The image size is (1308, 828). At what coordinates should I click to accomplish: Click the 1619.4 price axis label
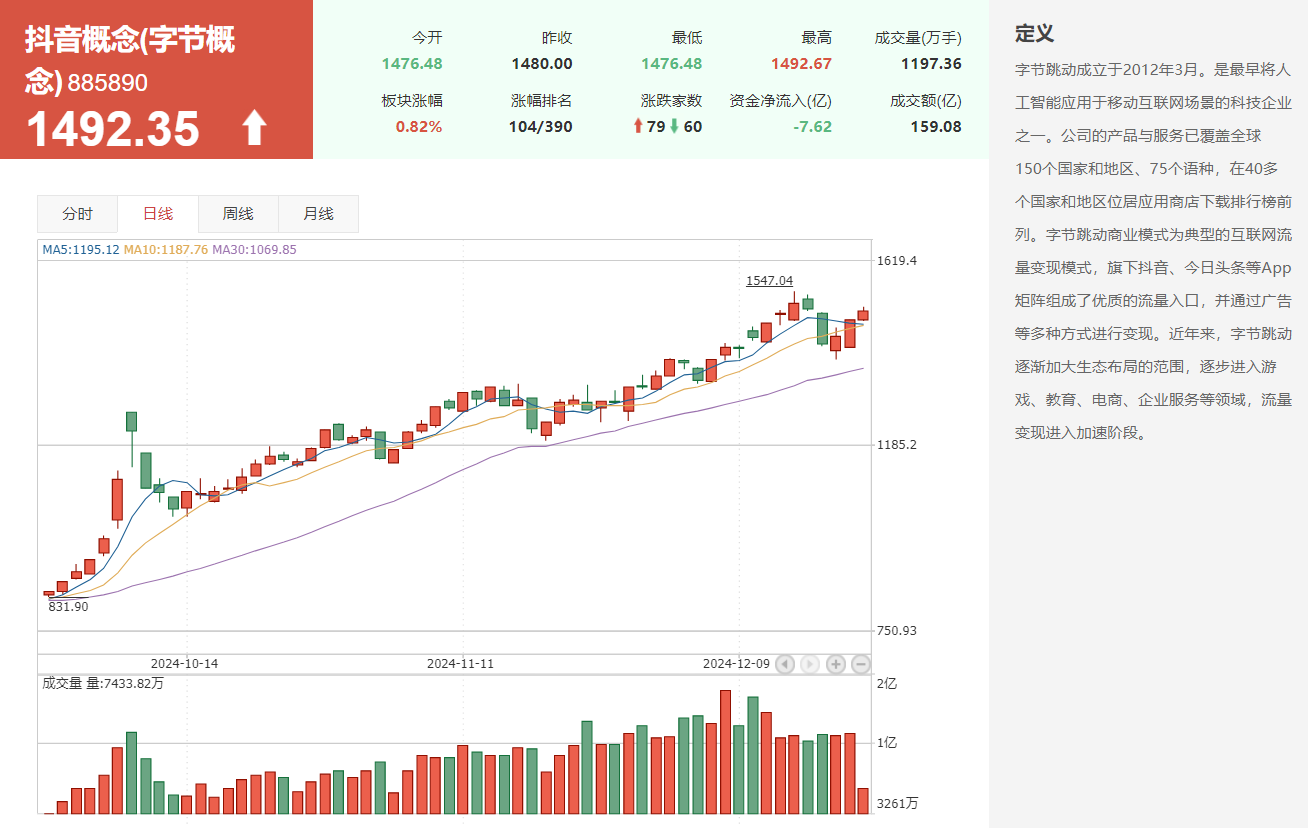pos(897,261)
